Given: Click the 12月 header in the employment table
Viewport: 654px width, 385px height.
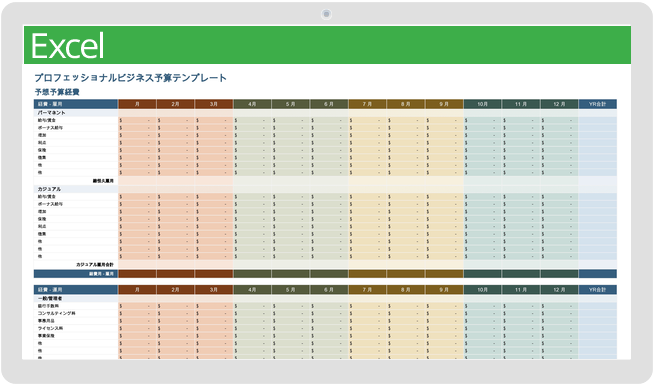Looking at the screenshot, I should pos(559,104).
